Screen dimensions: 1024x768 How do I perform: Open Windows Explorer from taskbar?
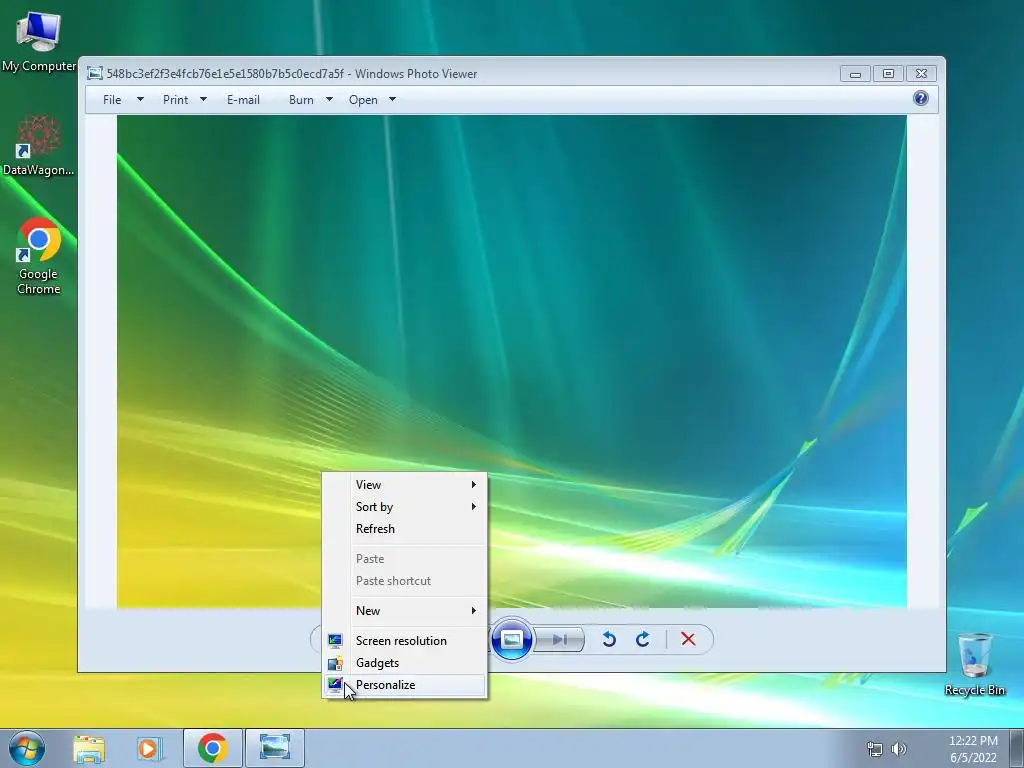pos(89,748)
